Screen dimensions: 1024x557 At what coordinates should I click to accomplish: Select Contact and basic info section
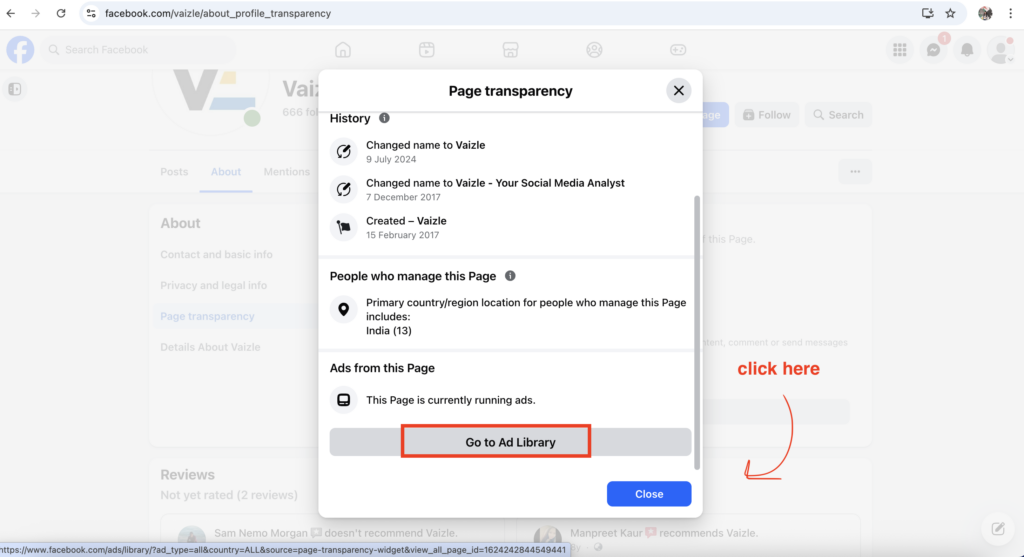[x=216, y=254]
